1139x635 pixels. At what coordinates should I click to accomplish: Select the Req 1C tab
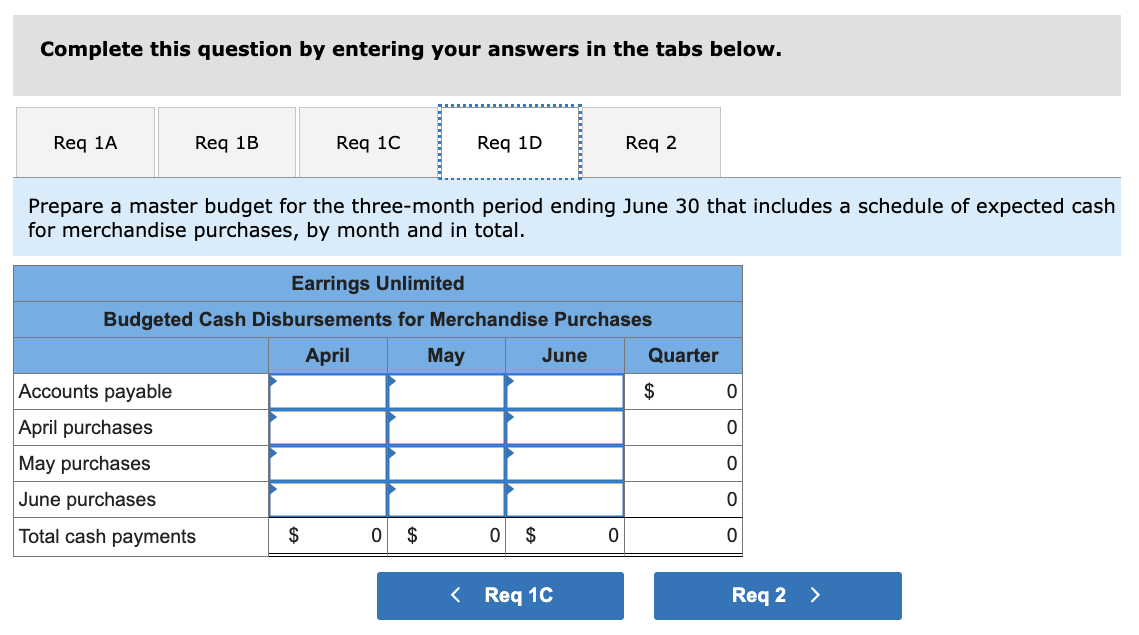pos(368,143)
